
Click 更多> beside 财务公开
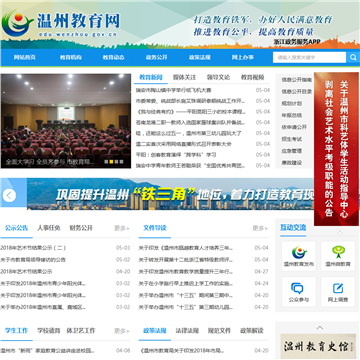(122, 229)
